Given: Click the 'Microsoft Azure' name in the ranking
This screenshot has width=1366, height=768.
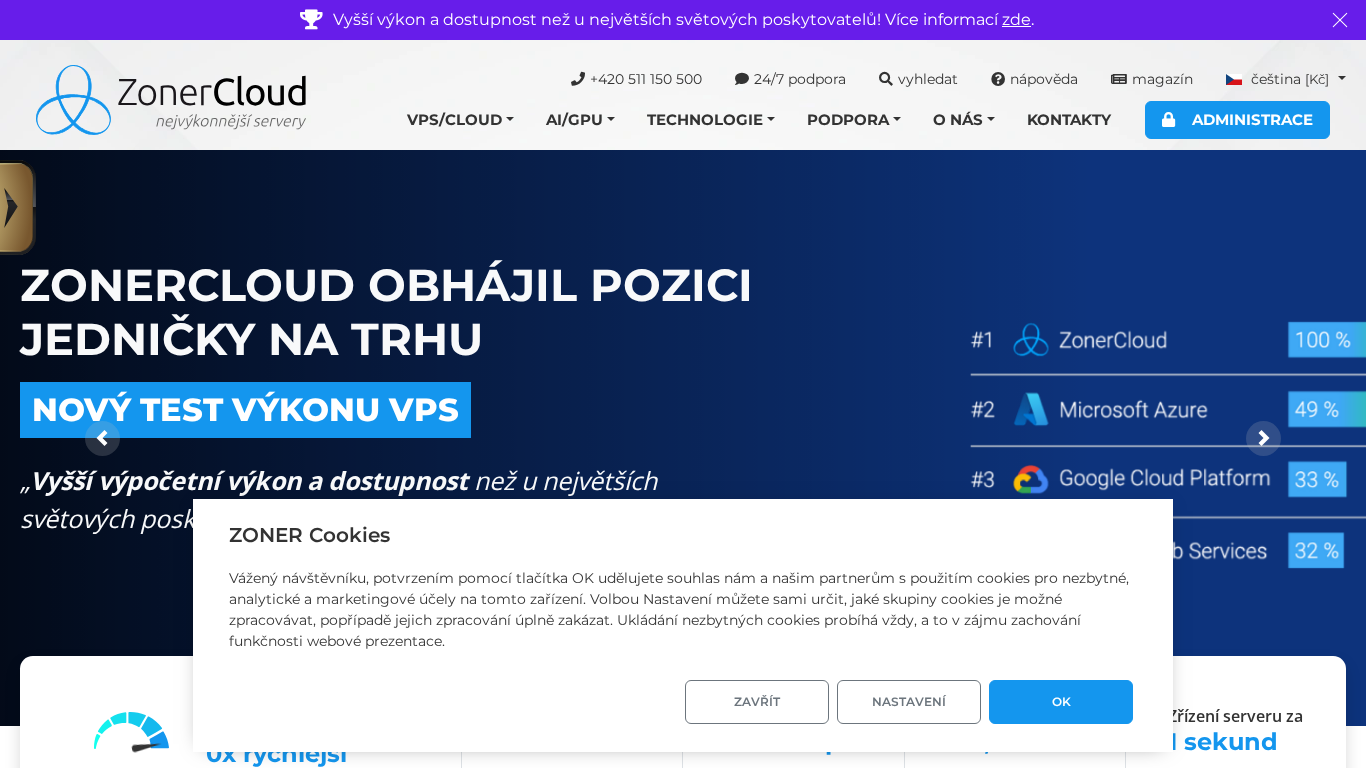Looking at the screenshot, I should [1133, 410].
